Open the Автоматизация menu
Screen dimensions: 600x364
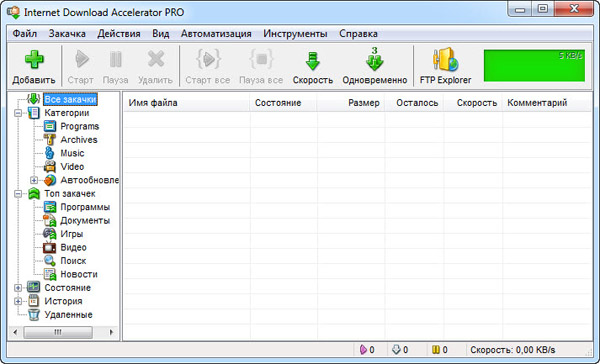coord(216,34)
